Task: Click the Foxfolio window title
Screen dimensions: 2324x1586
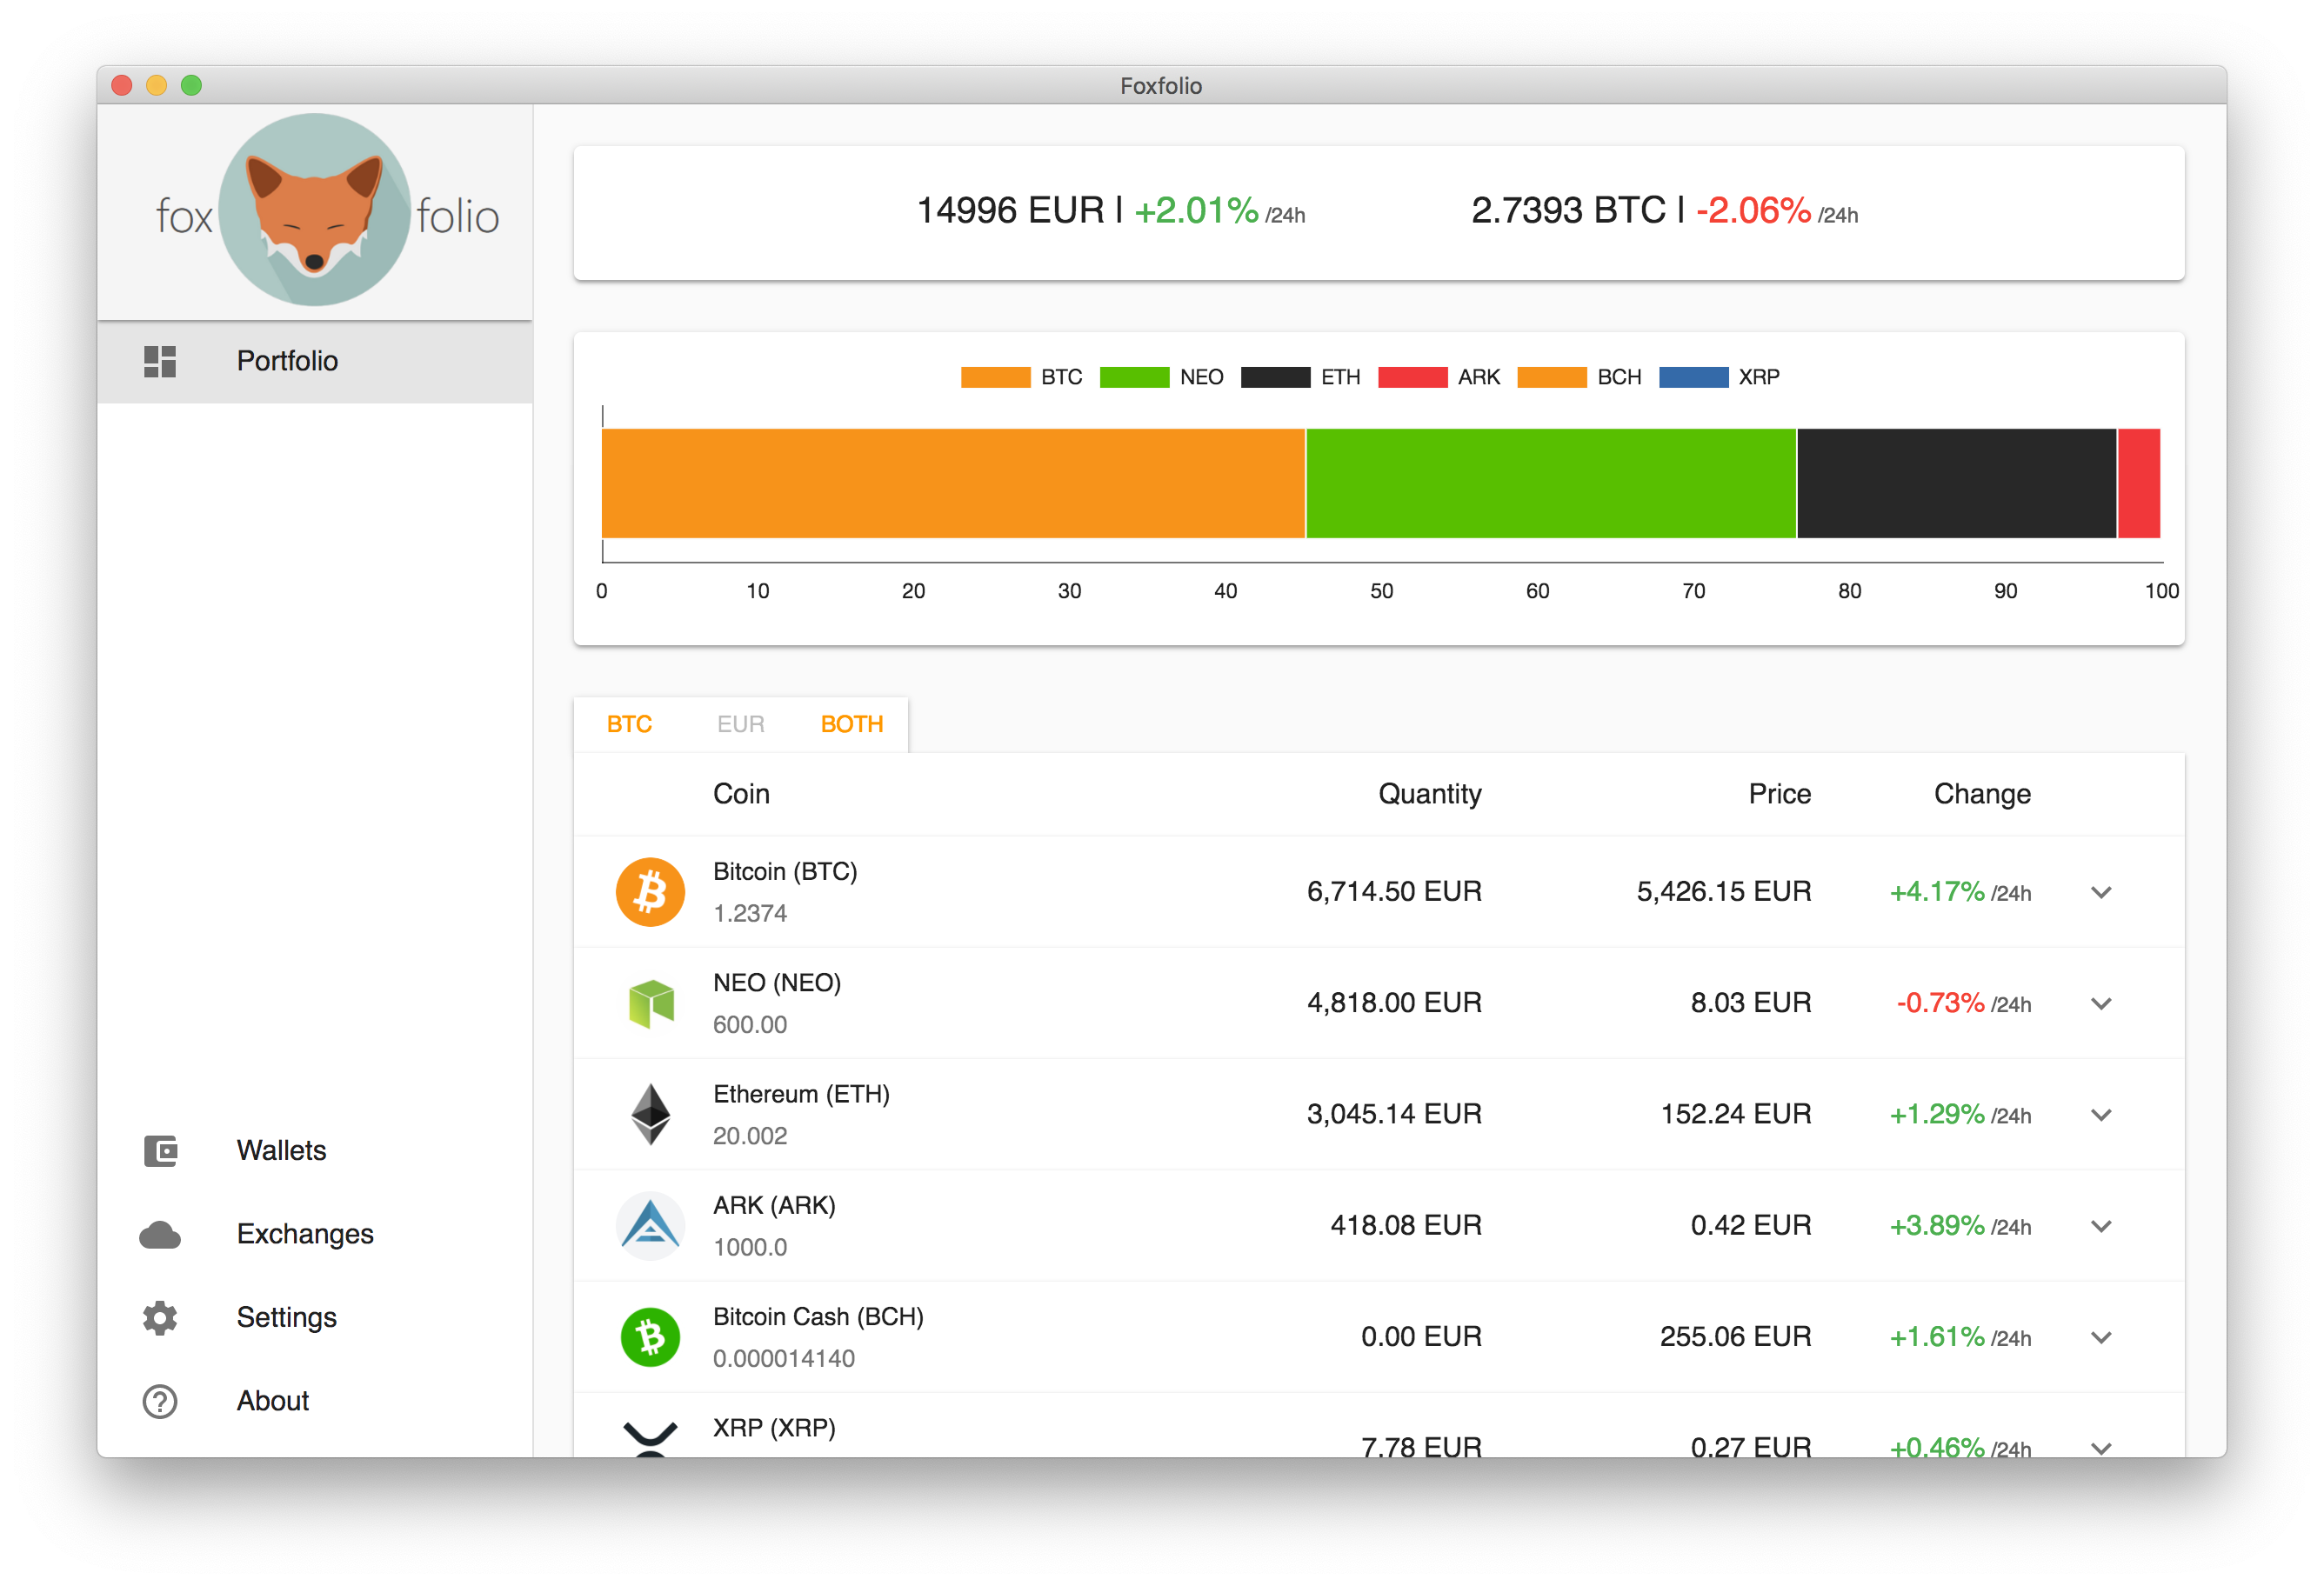Action: [1161, 85]
